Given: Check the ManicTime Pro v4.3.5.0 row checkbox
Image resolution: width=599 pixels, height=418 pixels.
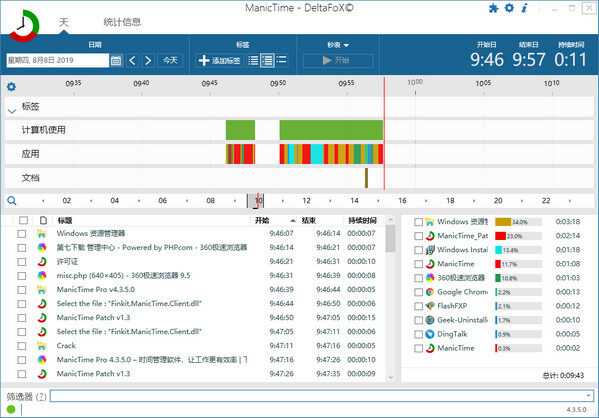Looking at the screenshot, I should click(22, 290).
